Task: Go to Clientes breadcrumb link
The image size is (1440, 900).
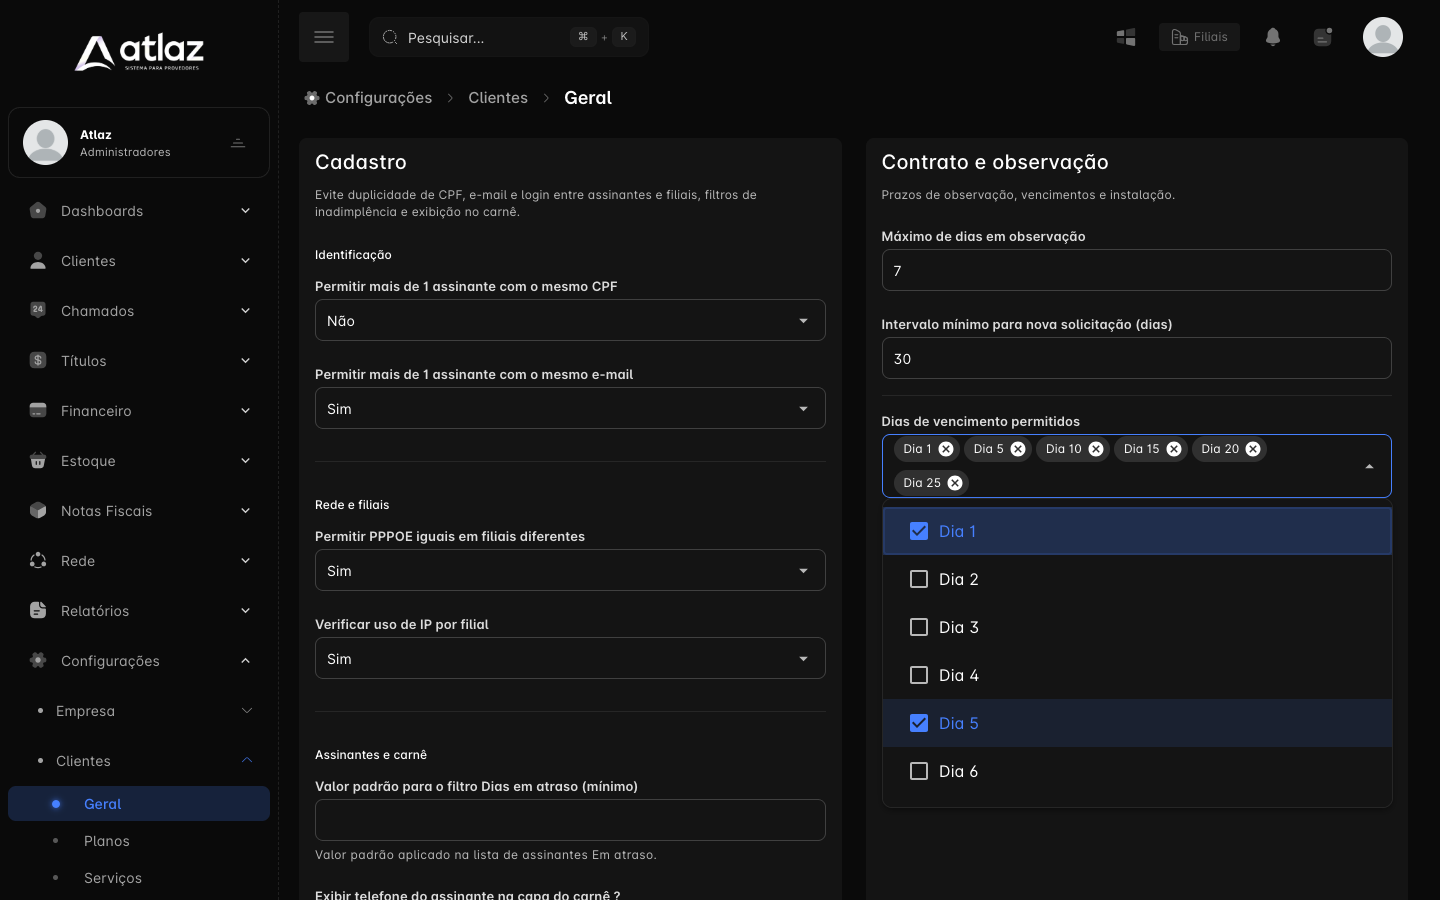Action: coord(498,98)
